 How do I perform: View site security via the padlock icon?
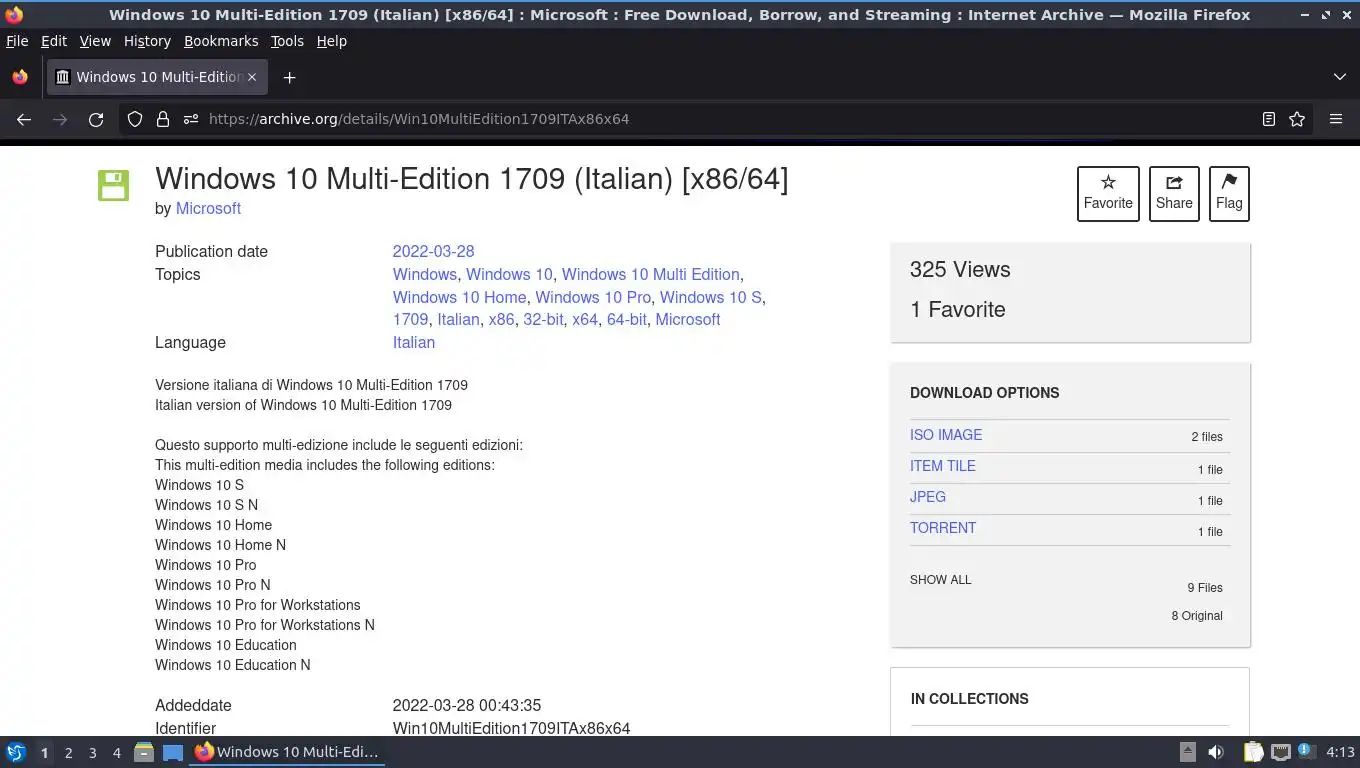click(x=163, y=119)
